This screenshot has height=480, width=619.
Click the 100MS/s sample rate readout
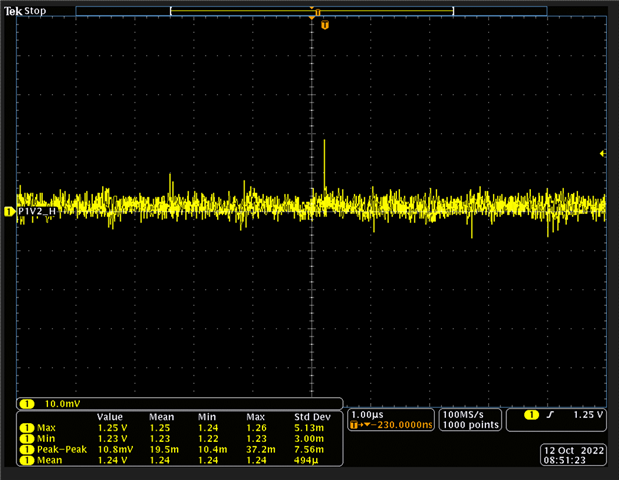tap(463, 414)
